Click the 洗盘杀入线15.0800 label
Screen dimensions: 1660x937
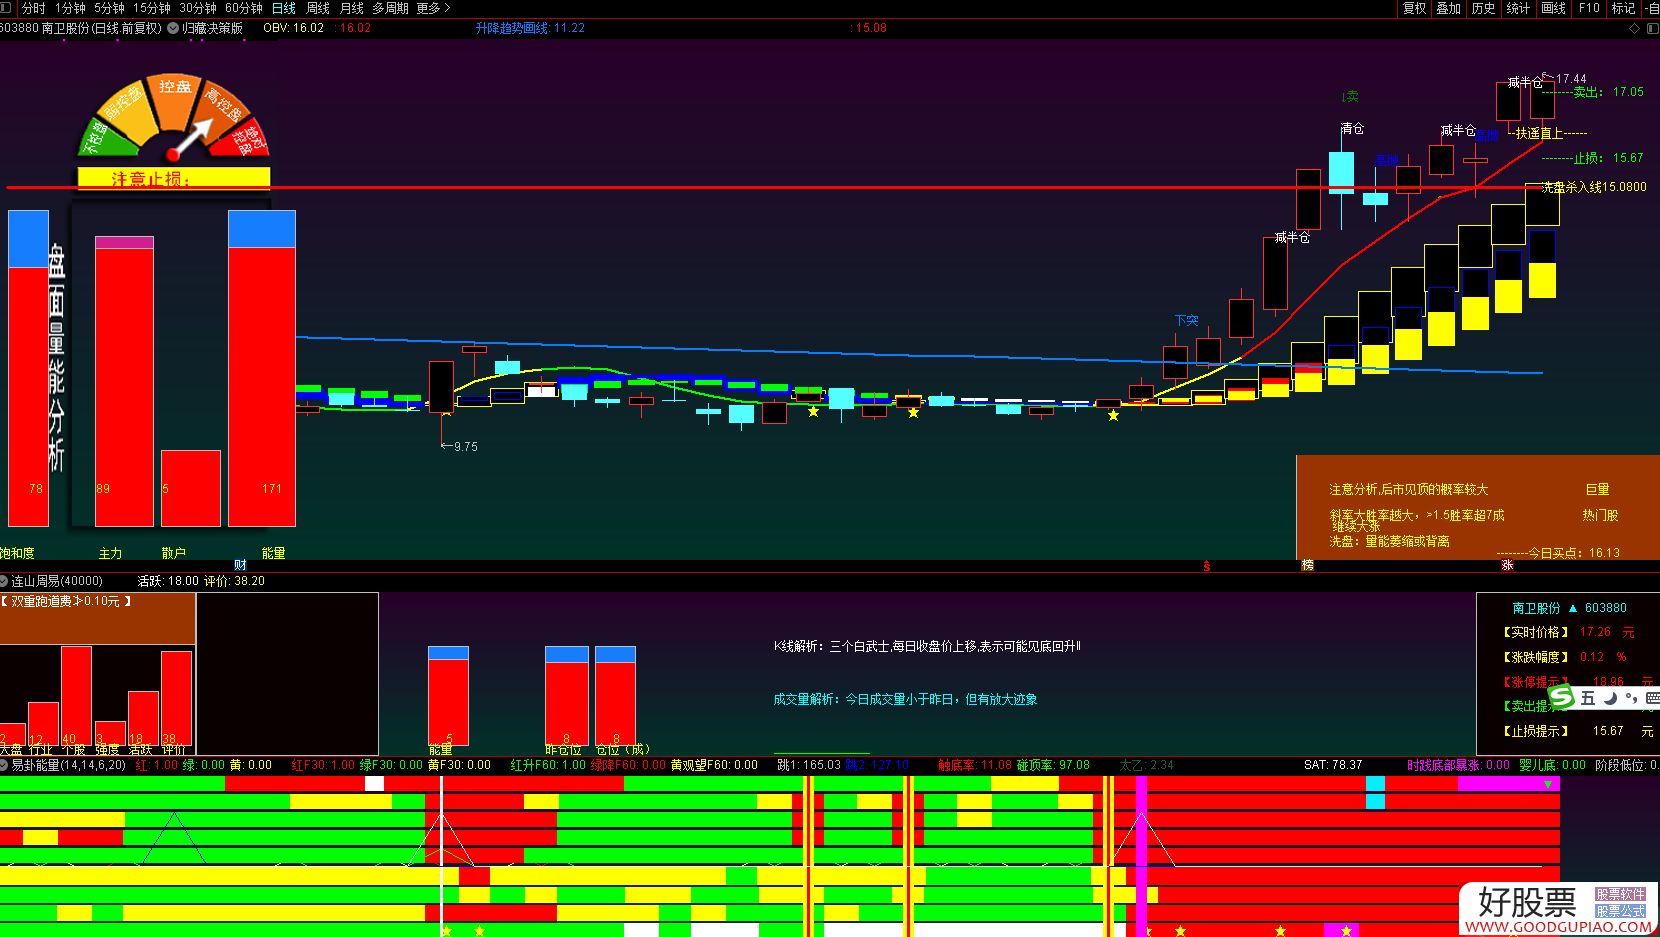[1593, 186]
